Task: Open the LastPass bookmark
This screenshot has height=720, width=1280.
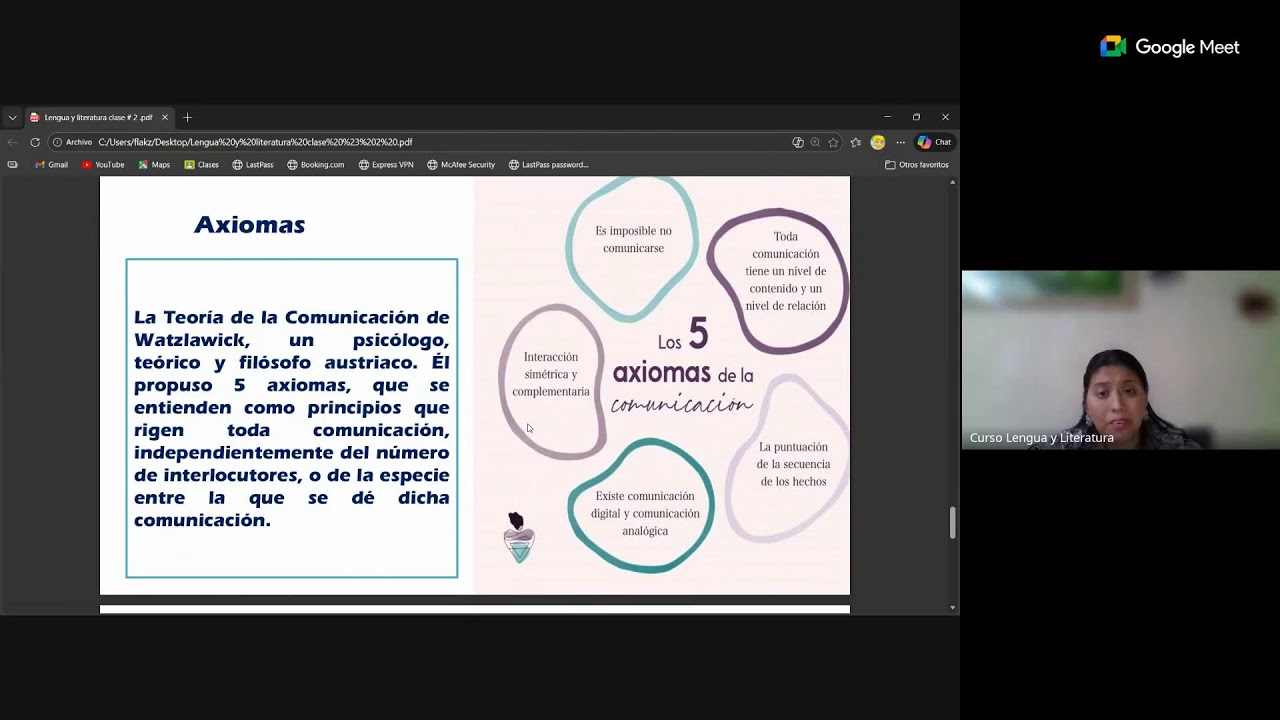Action: click(x=253, y=165)
